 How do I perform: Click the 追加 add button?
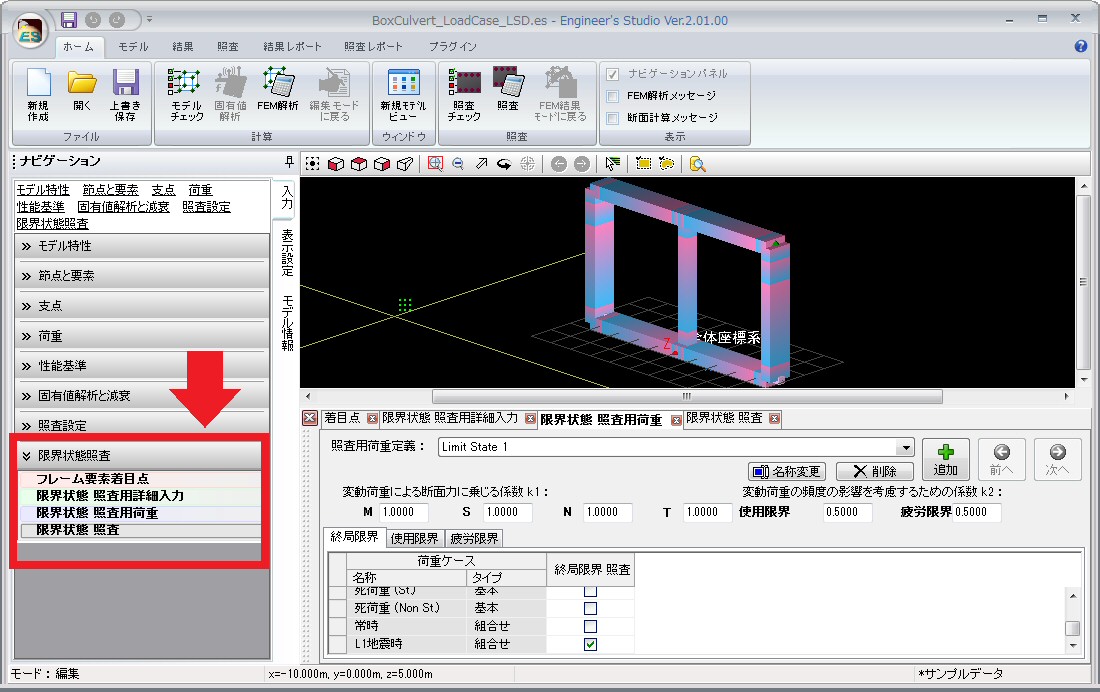[x=946, y=460]
